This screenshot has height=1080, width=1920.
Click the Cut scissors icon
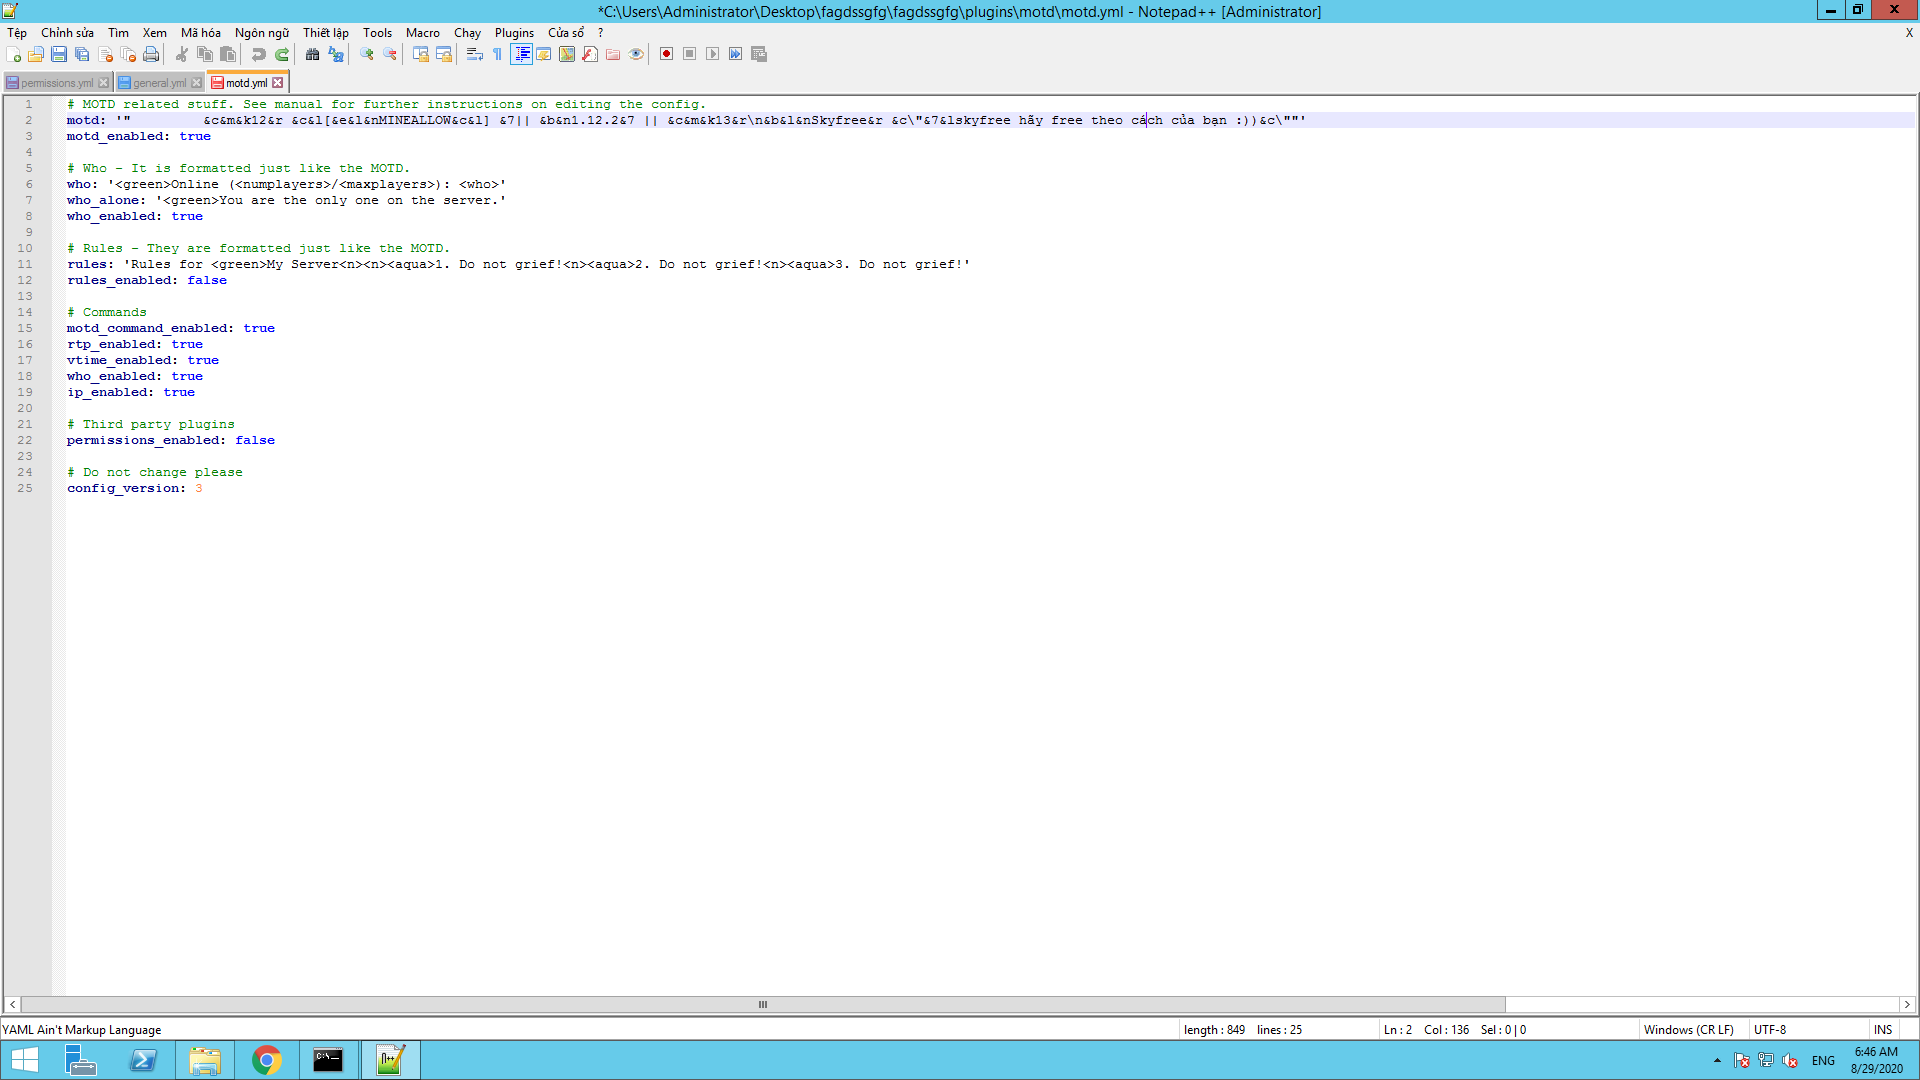(x=182, y=54)
